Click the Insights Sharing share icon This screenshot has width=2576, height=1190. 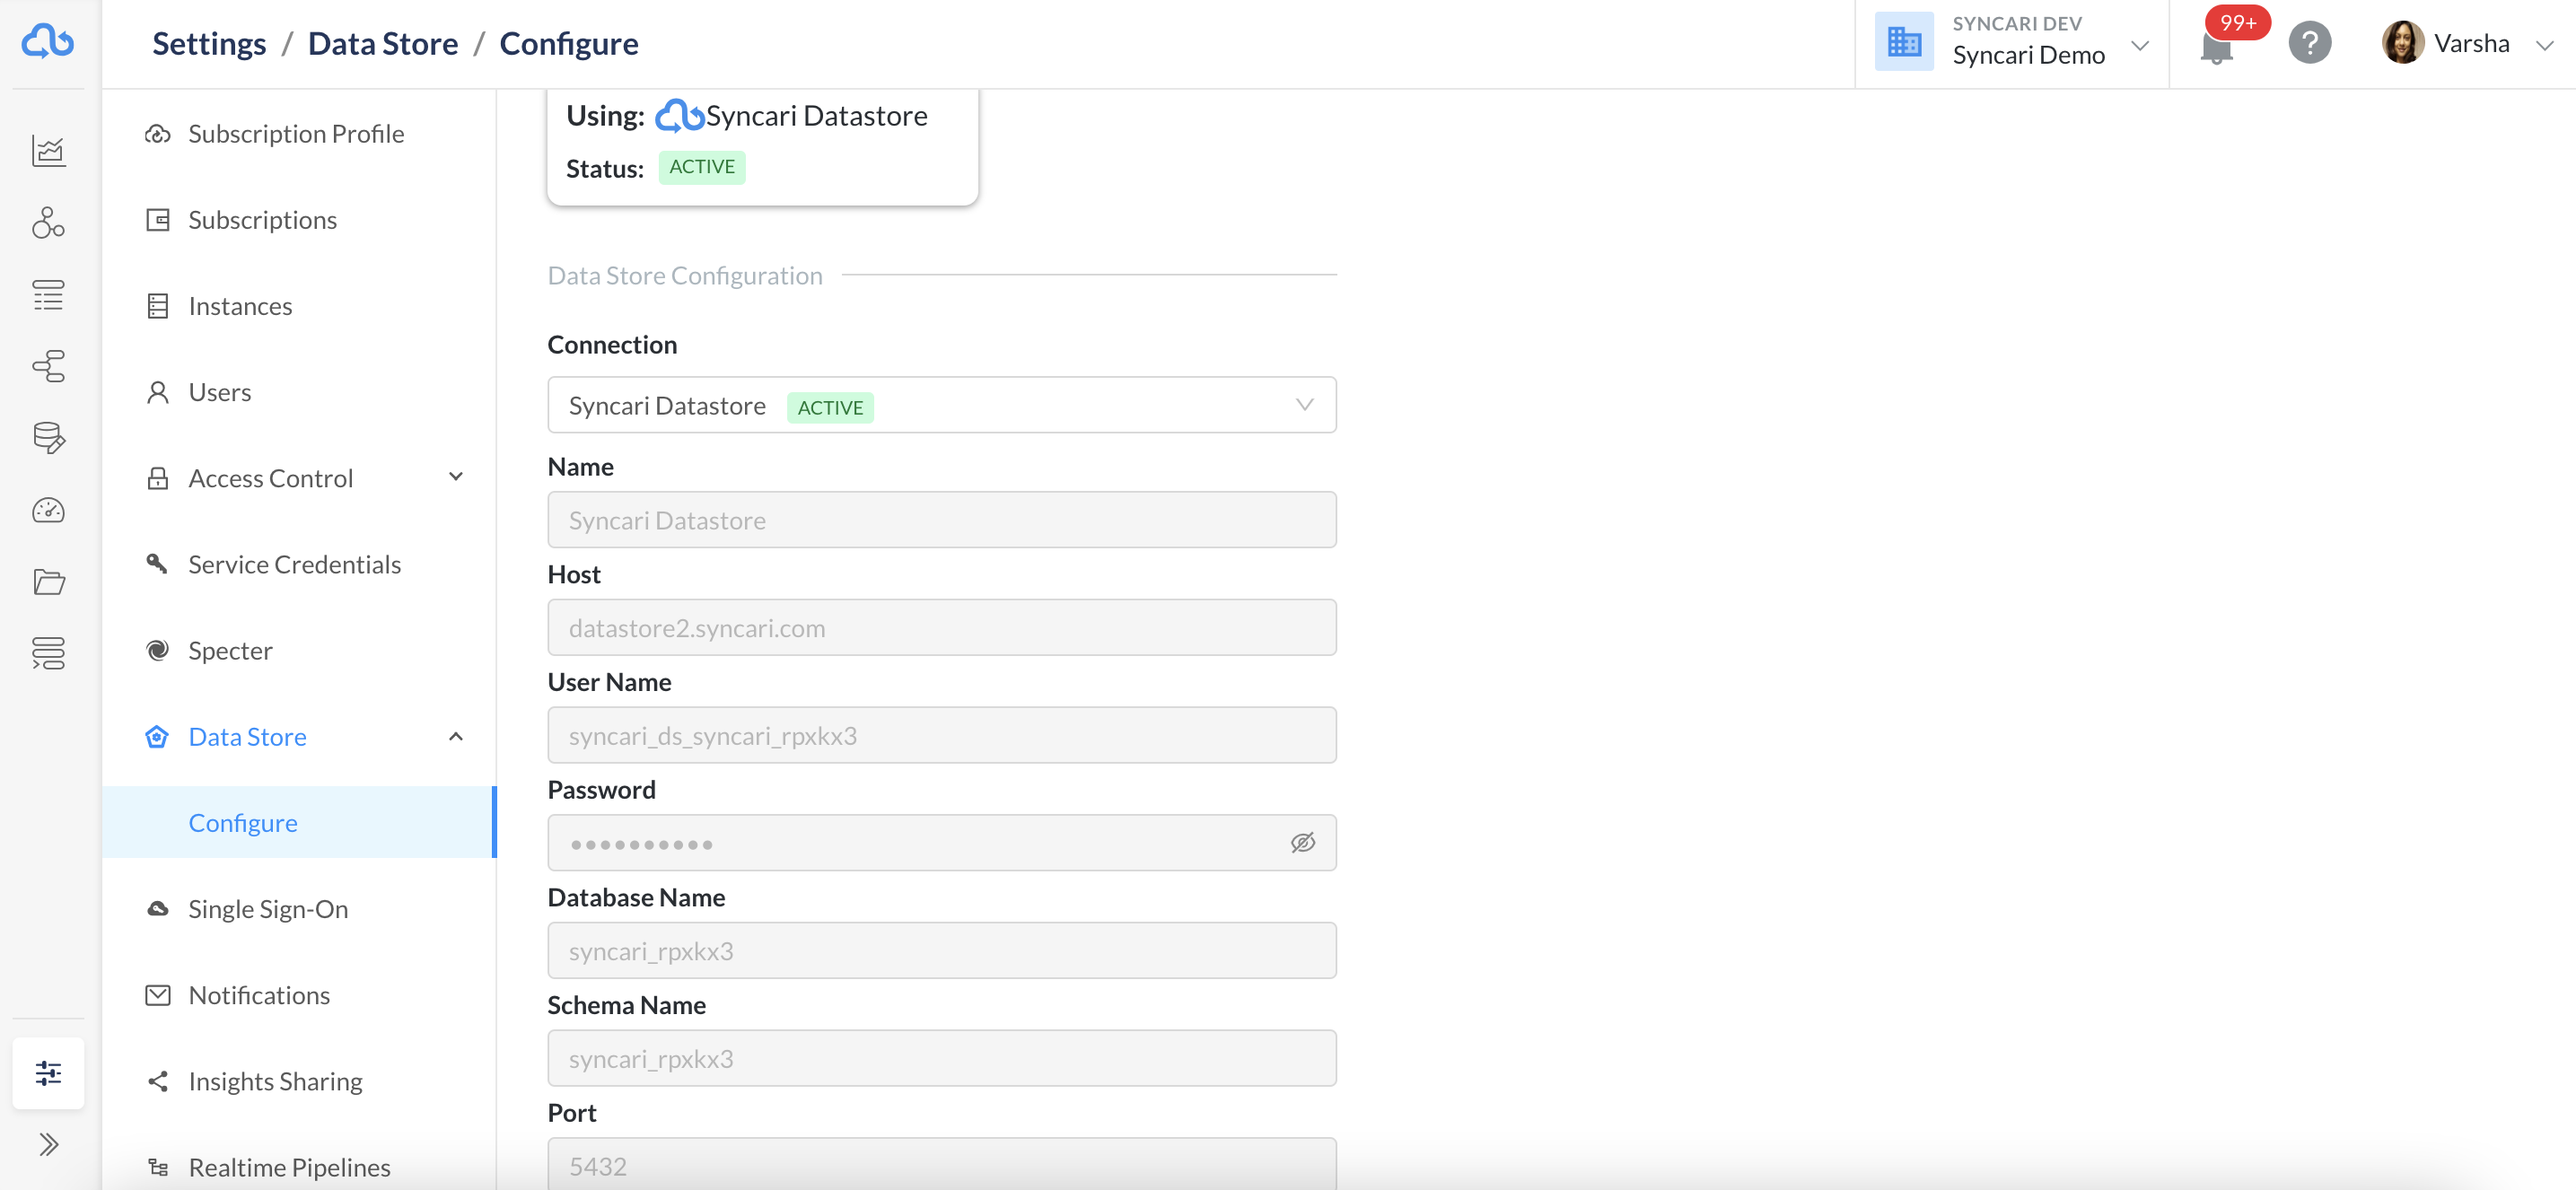coord(157,1081)
